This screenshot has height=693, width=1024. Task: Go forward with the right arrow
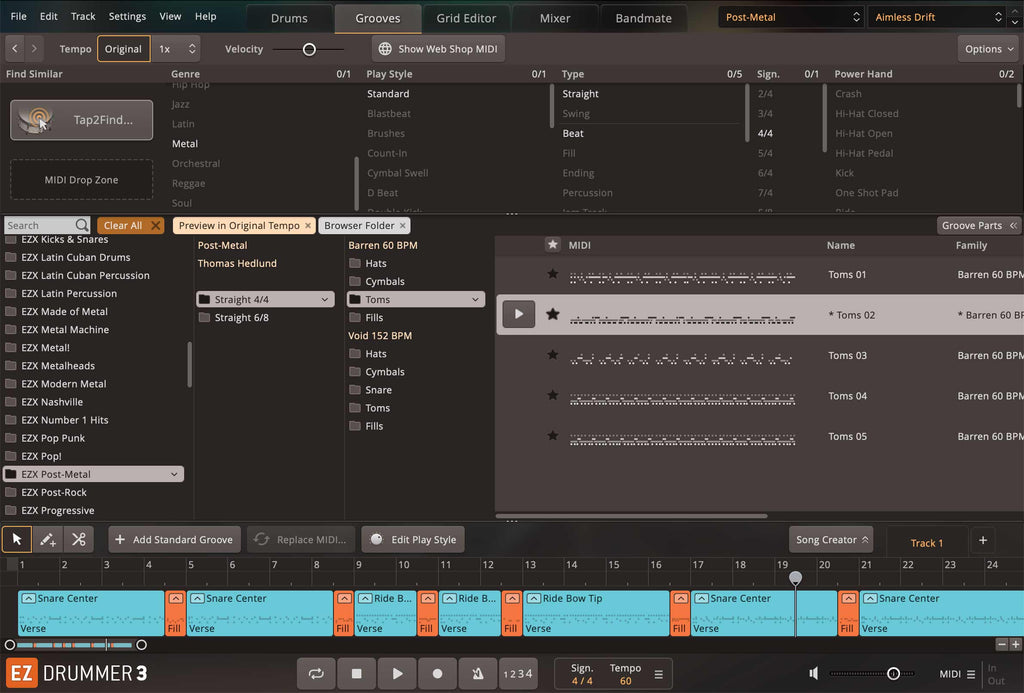[x=34, y=48]
